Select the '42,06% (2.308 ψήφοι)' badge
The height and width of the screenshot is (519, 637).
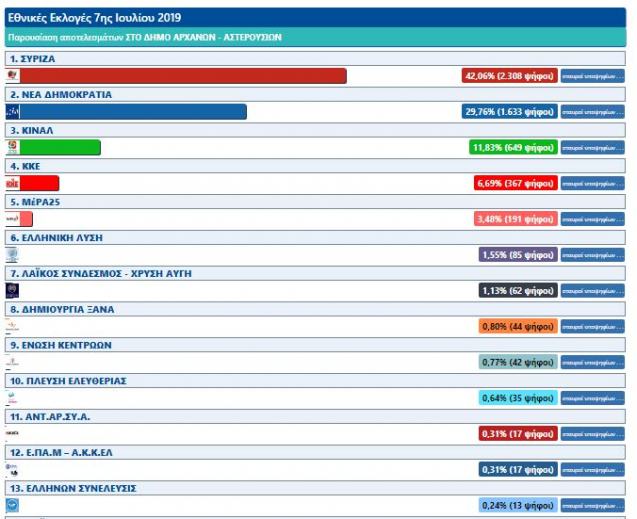[x=509, y=76]
